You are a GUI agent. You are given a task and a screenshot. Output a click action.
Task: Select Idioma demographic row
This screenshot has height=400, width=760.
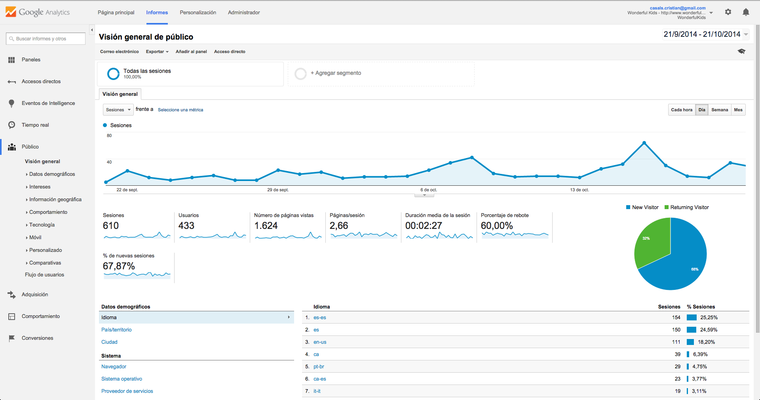tap(196, 318)
